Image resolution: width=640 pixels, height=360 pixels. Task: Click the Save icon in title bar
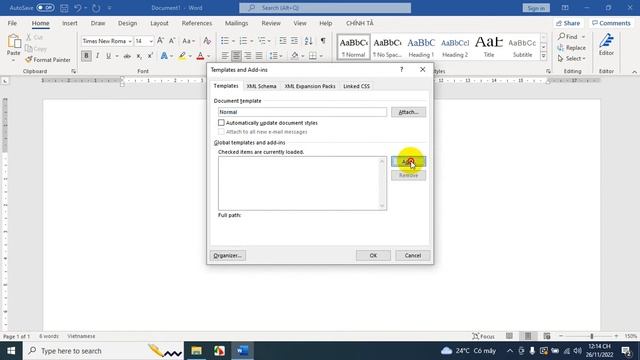click(x=64, y=8)
